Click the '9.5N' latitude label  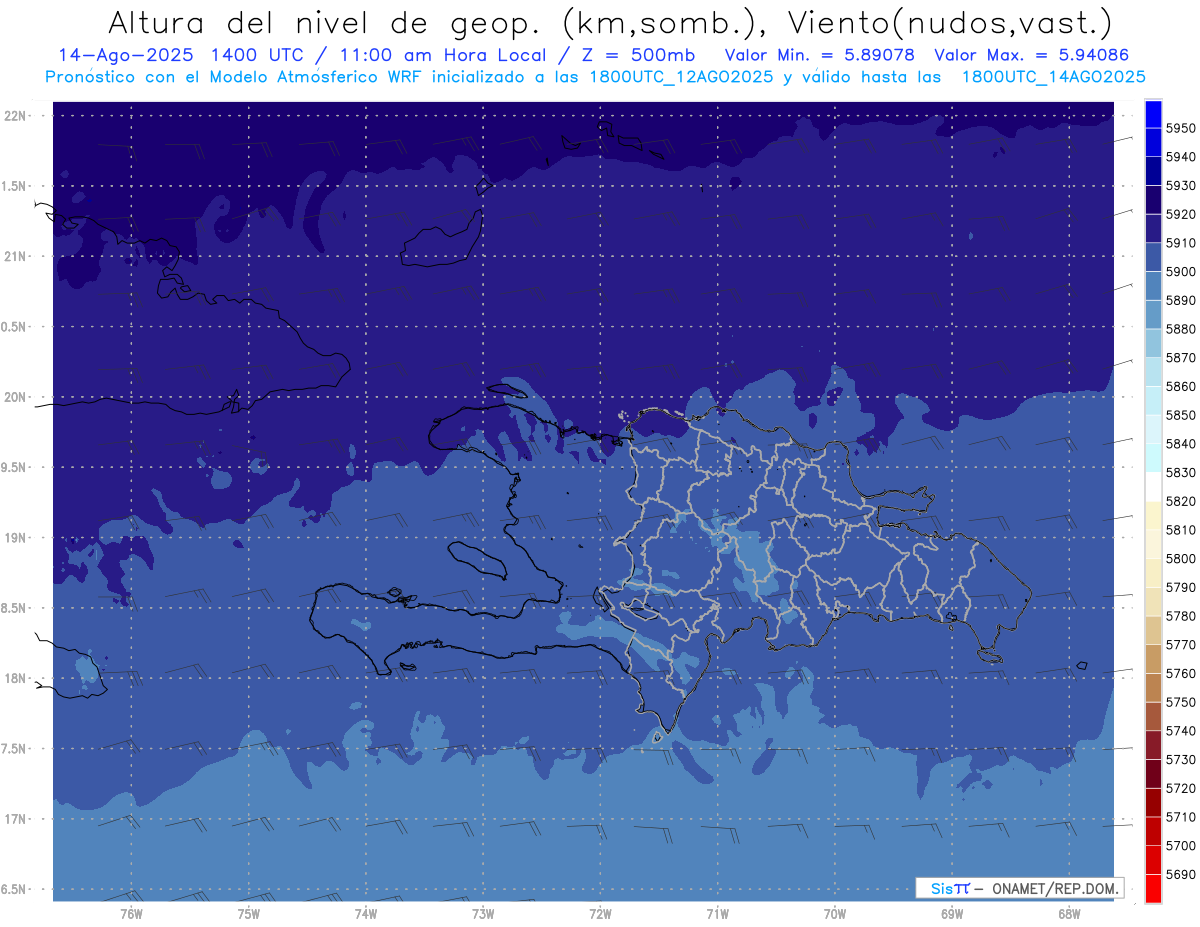click(15, 467)
